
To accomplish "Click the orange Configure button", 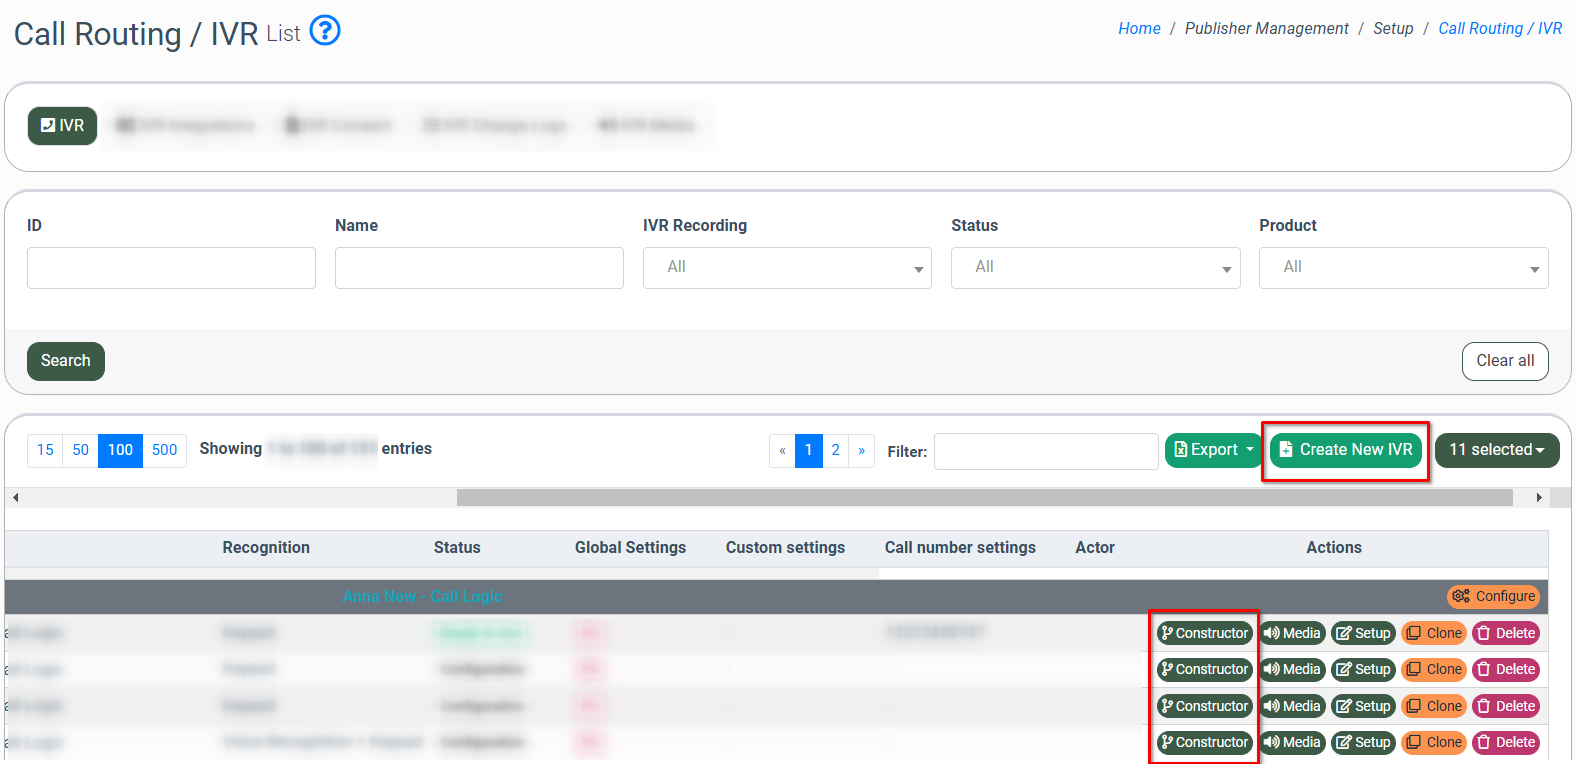I will click(x=1493, y=596).
